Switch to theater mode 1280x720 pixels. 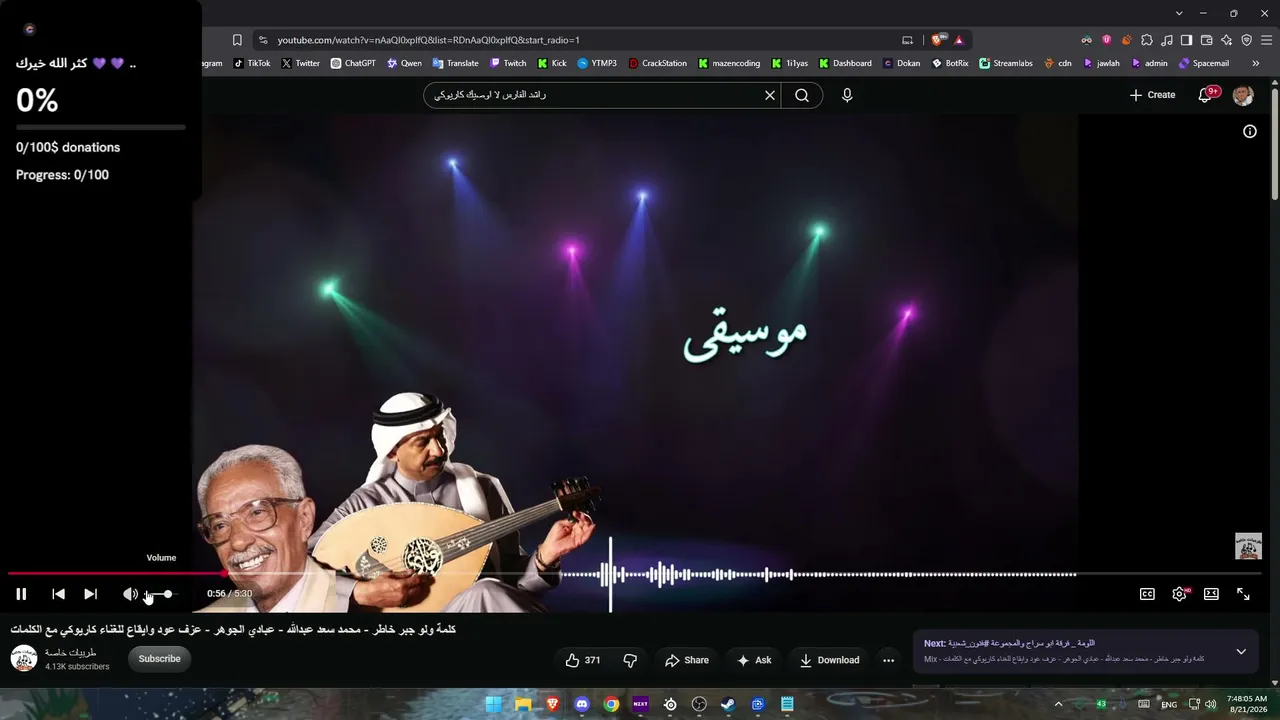[1211, 594]
